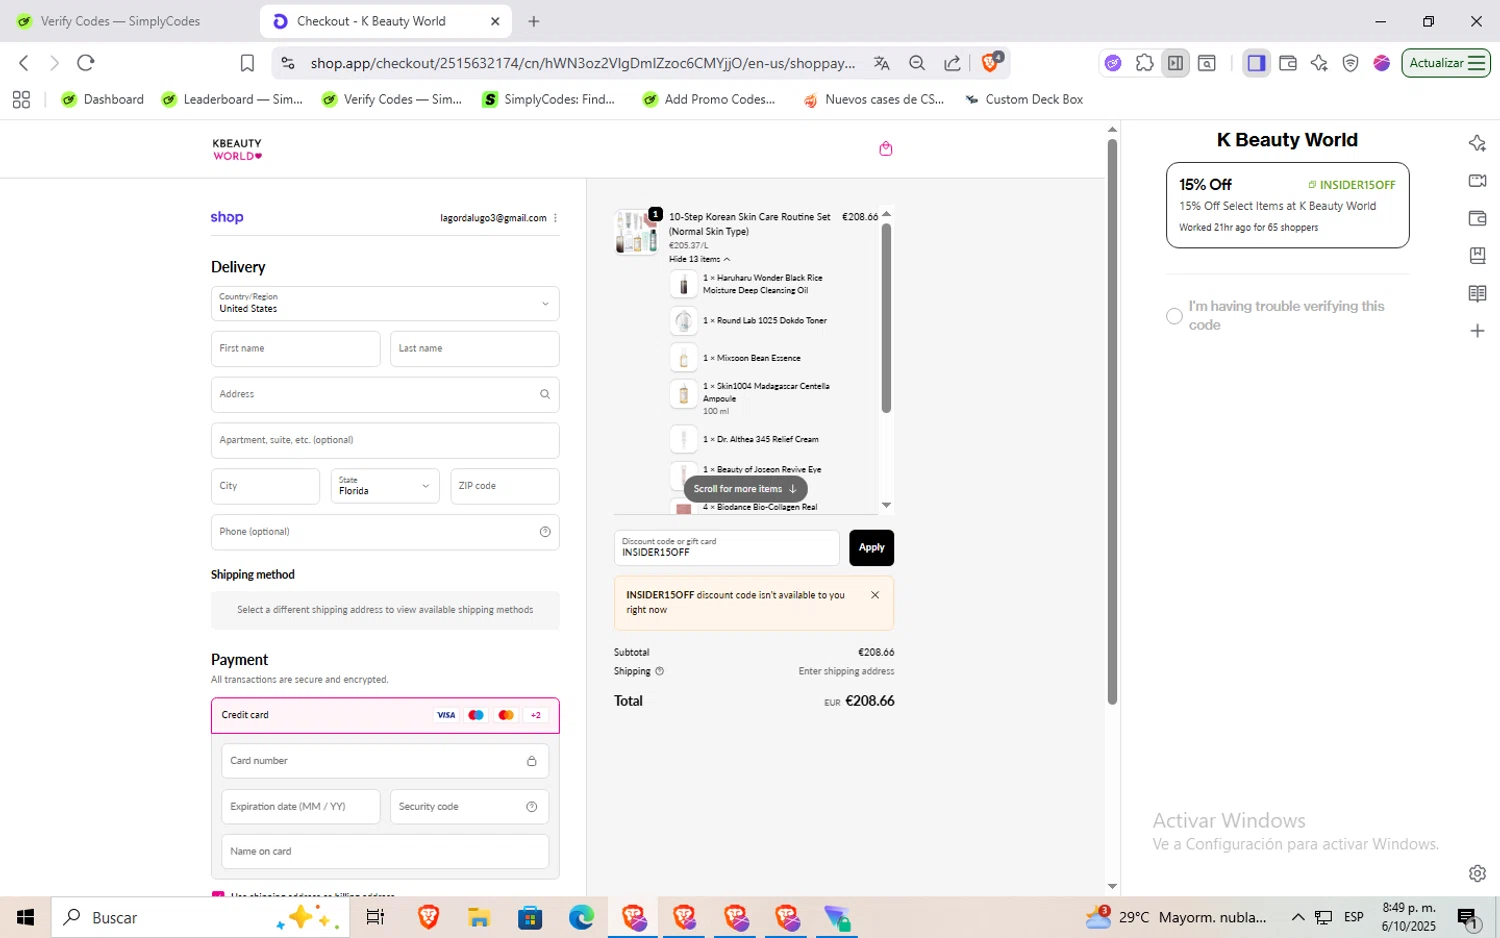Click the main page vertical scrollbar

1112,421
